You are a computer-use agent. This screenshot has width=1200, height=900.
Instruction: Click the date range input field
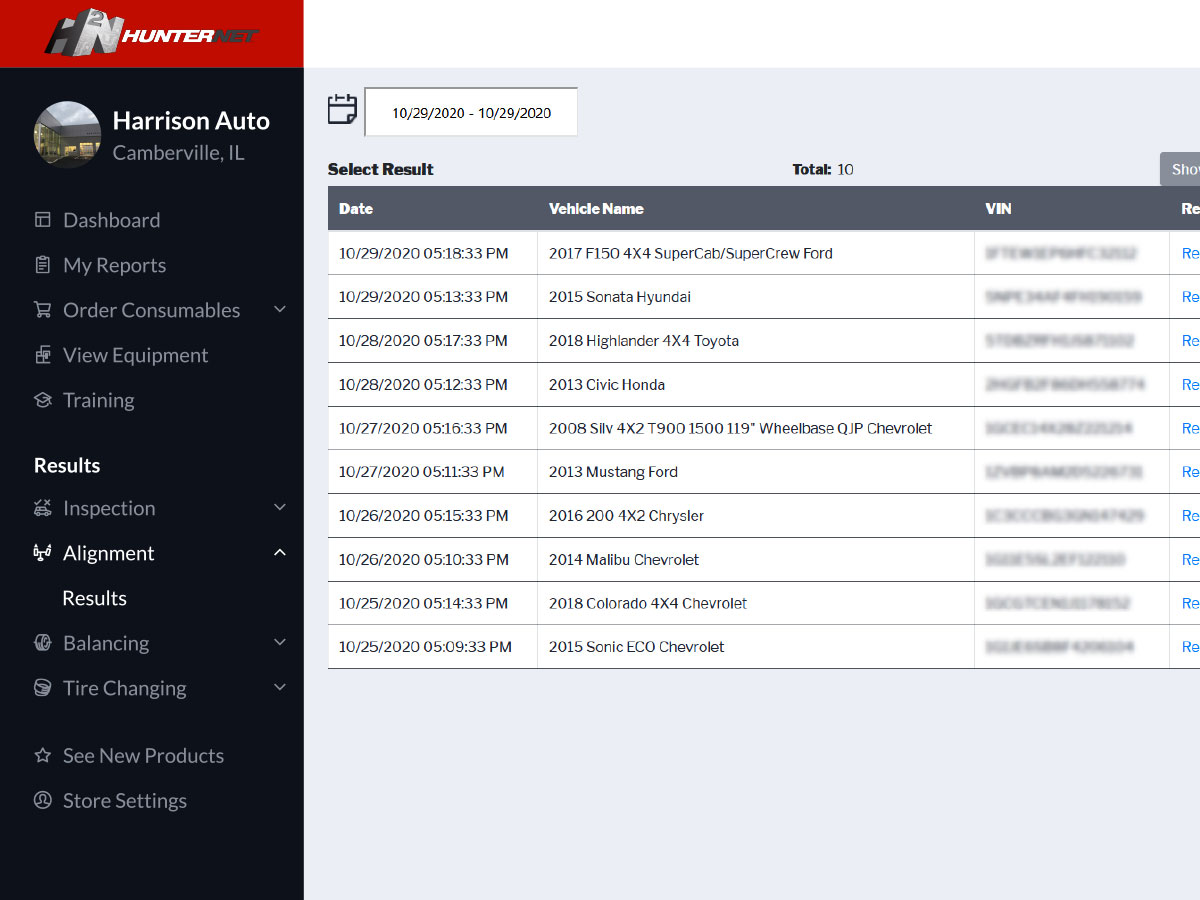[471, 113]
